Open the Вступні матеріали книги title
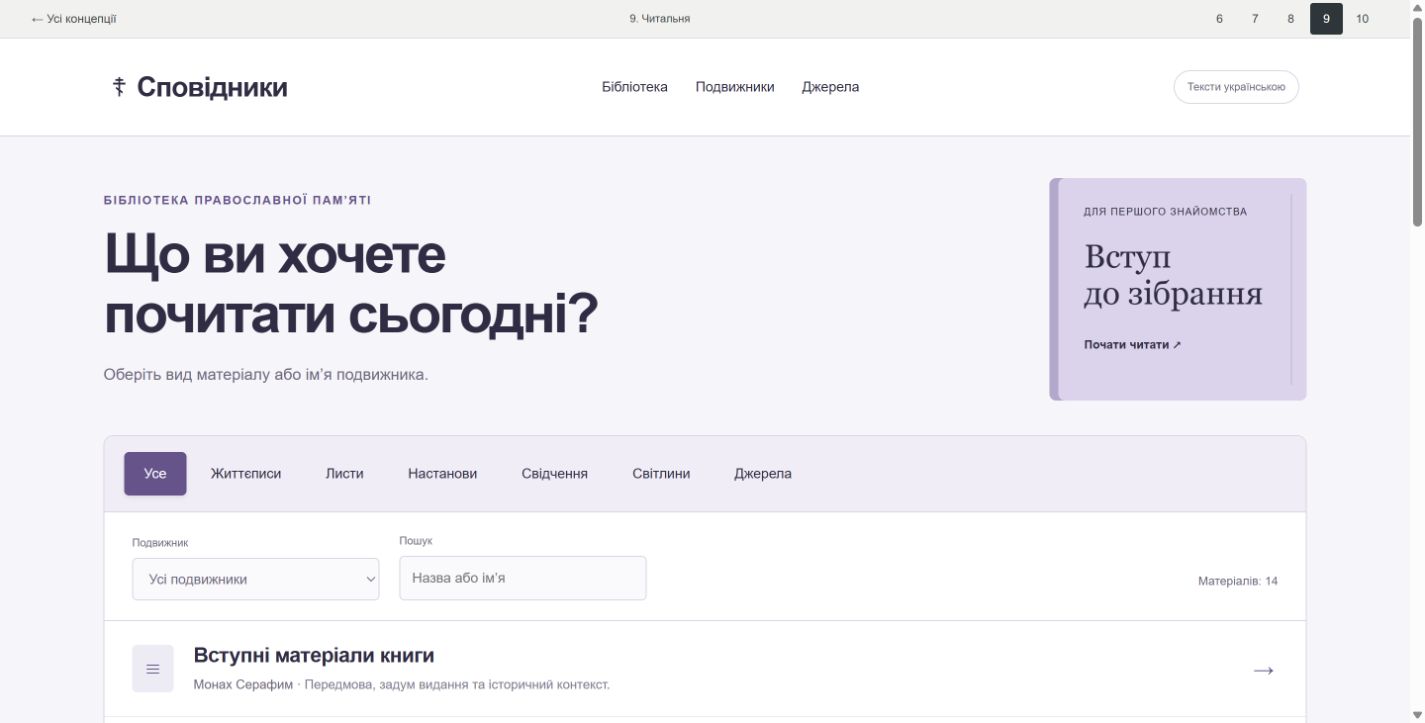The width and height of the screenshot is (1425, 723). 314,656
